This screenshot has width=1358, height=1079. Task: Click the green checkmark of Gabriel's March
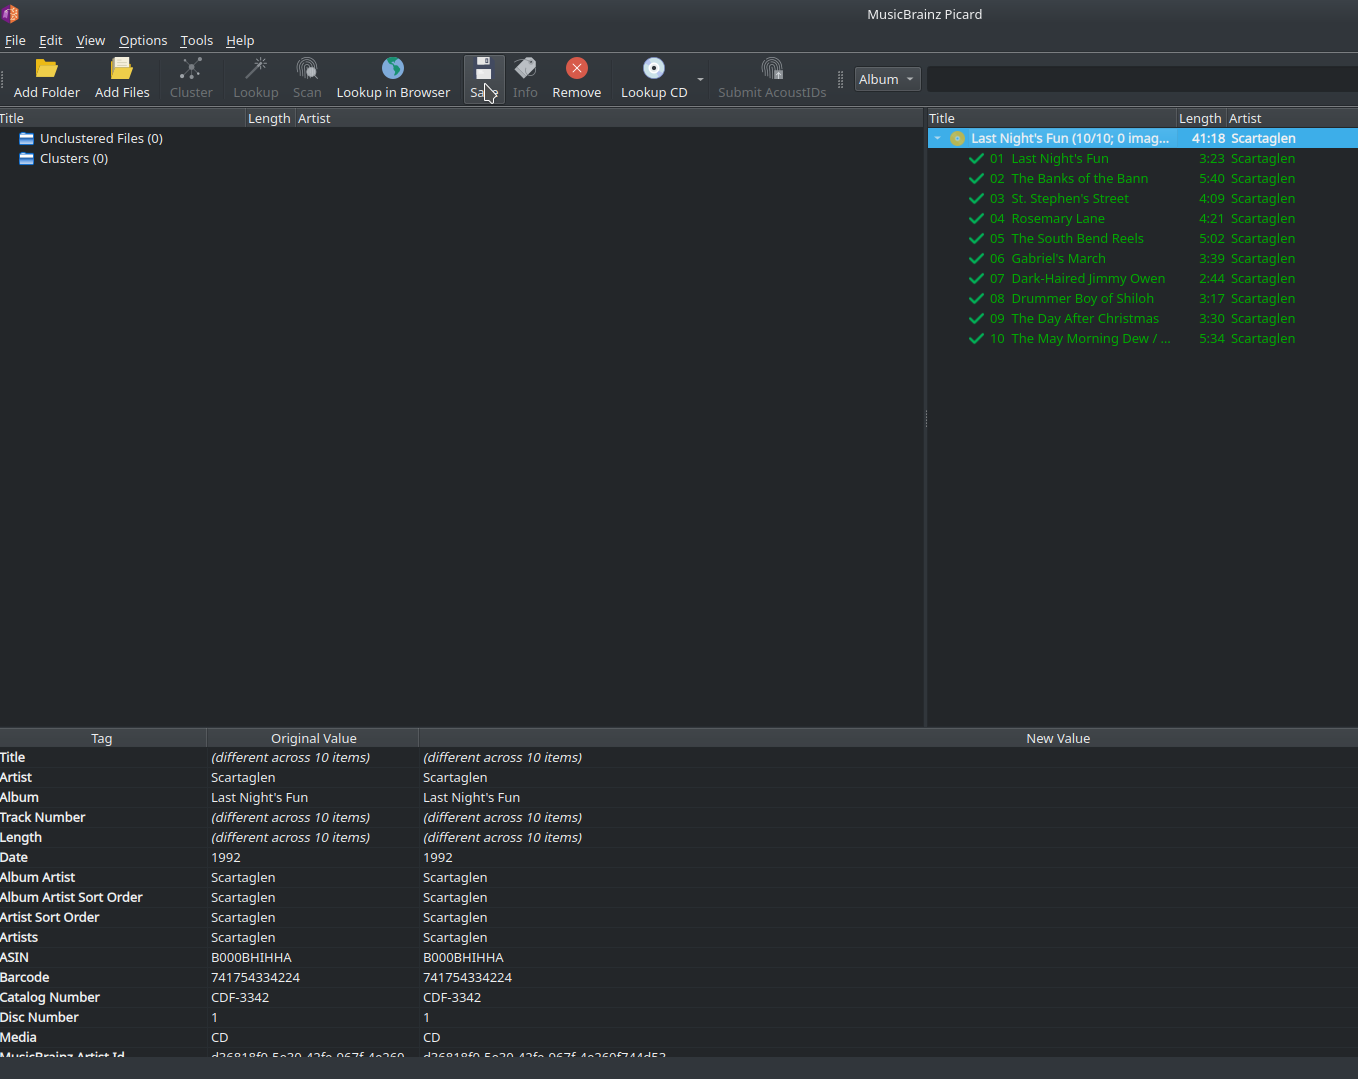pos(977,259)
